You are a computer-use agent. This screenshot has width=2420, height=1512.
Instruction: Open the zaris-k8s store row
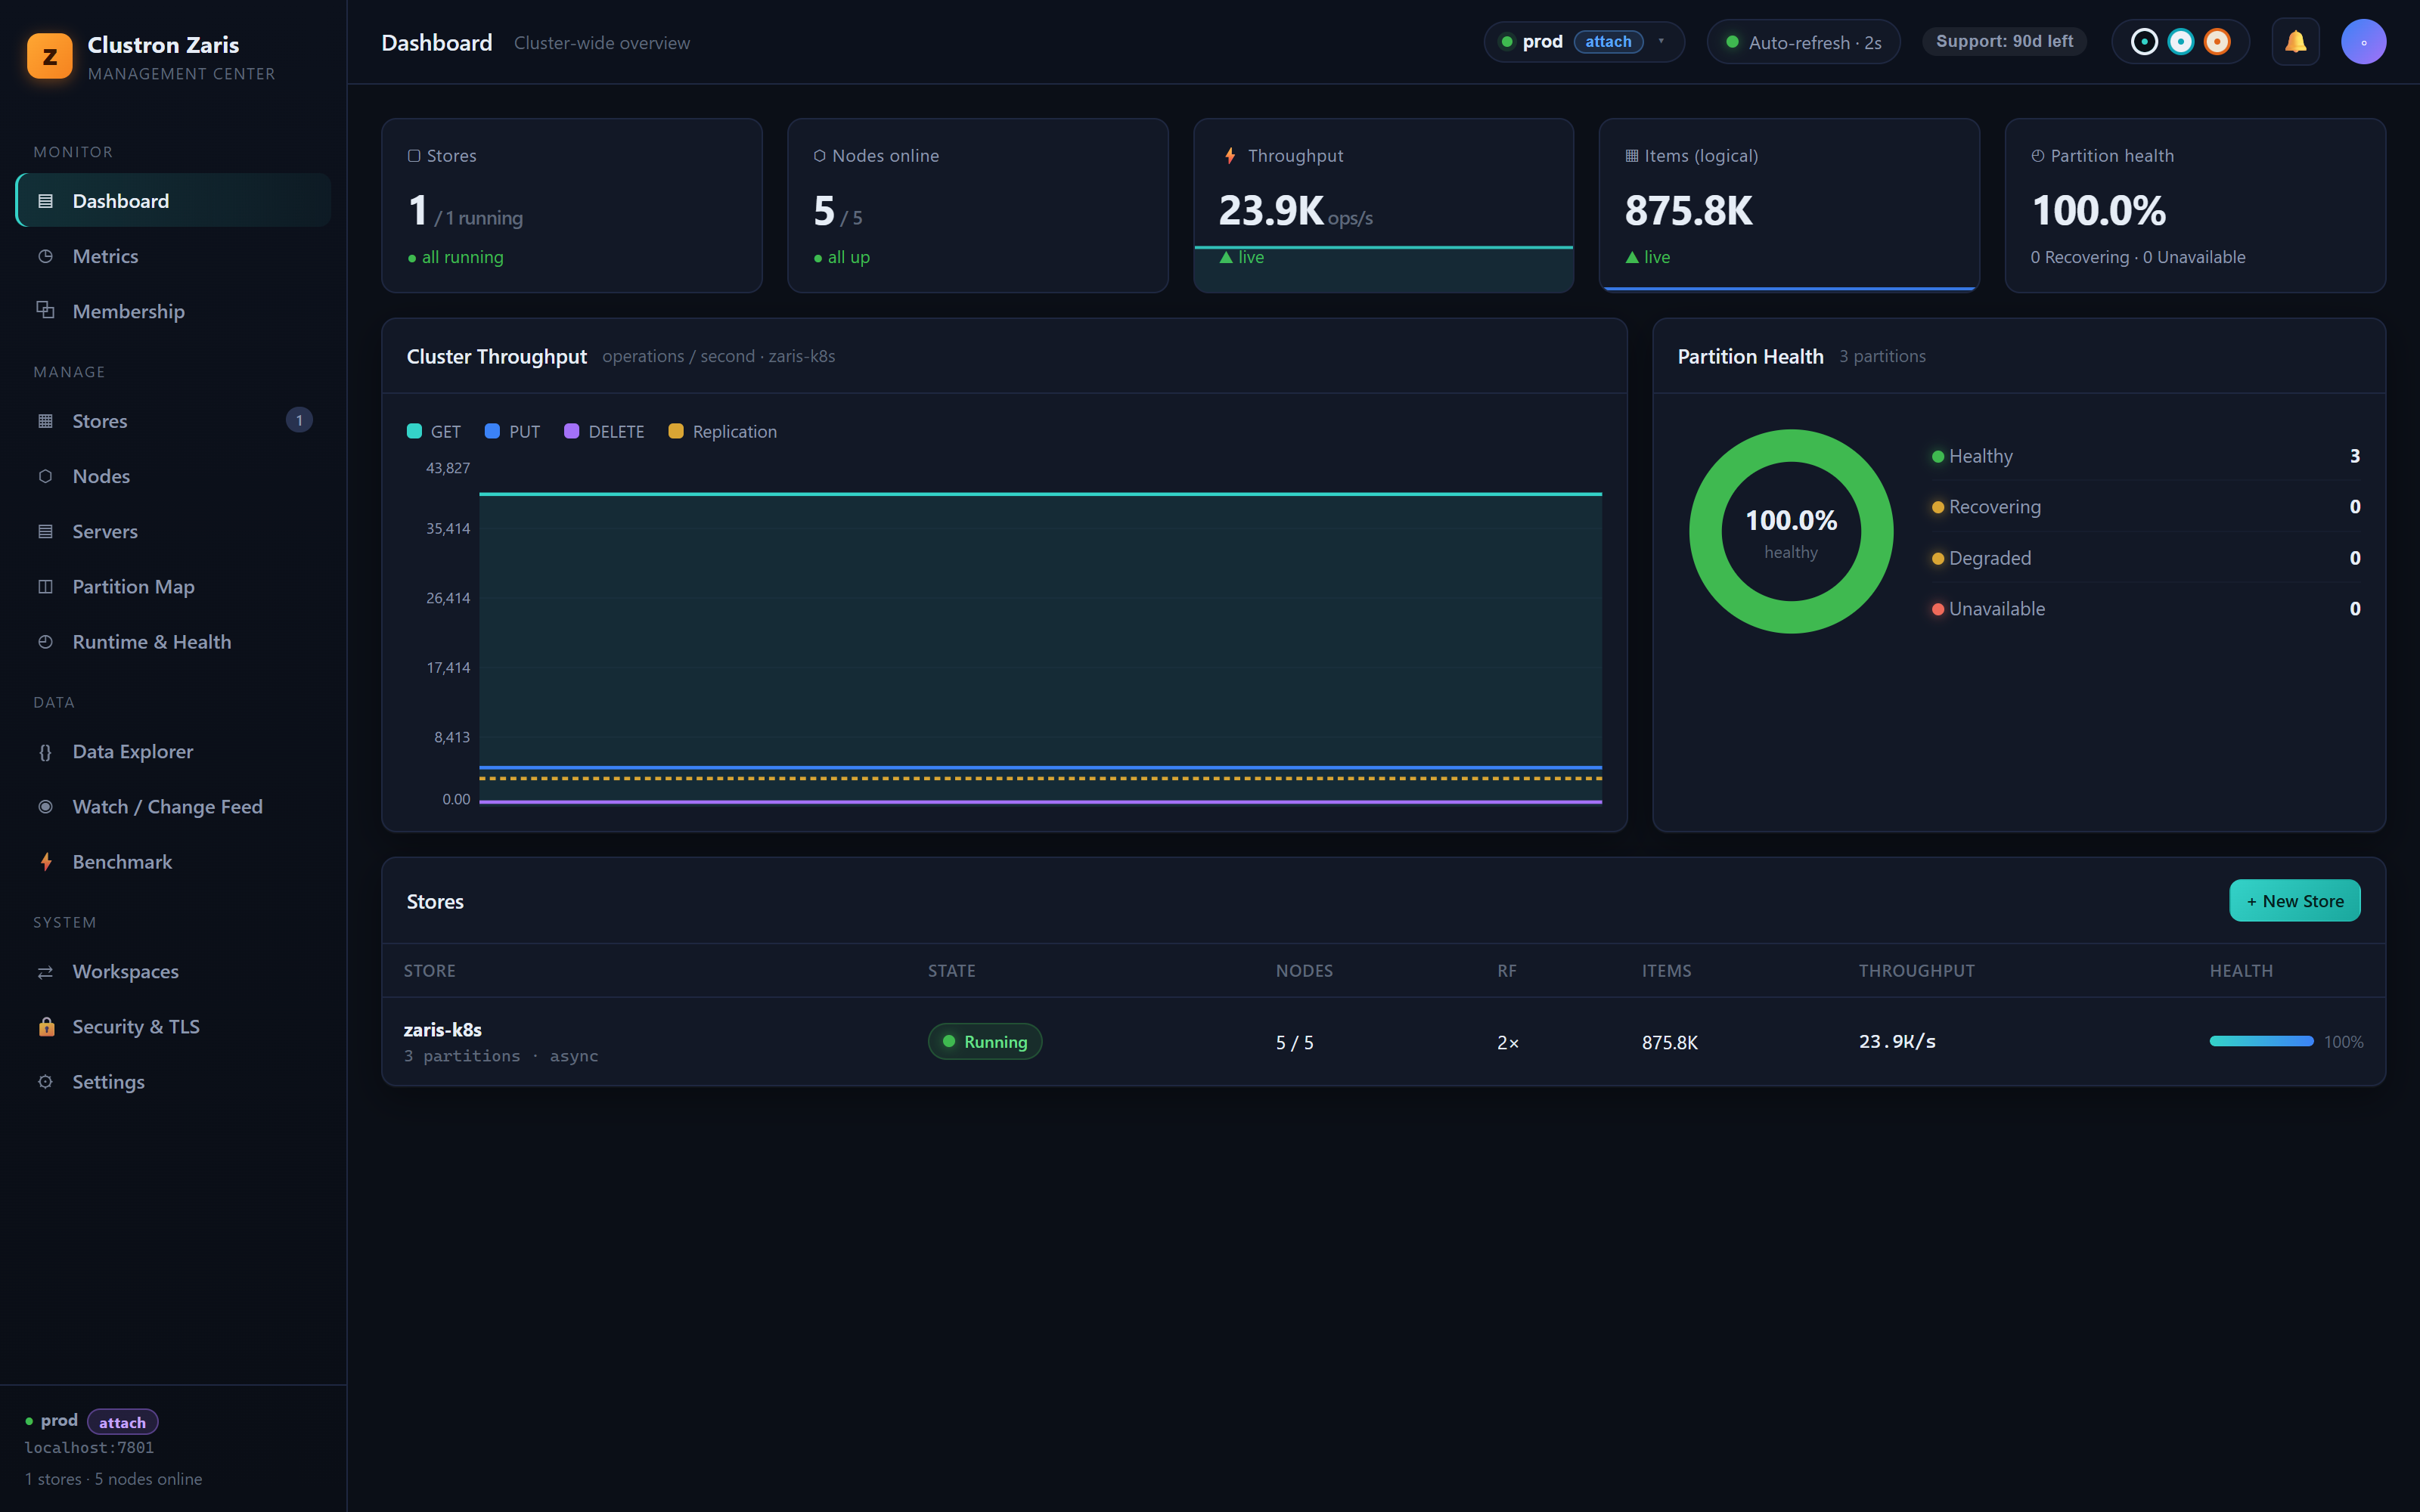click(x=1383, y=1041)
